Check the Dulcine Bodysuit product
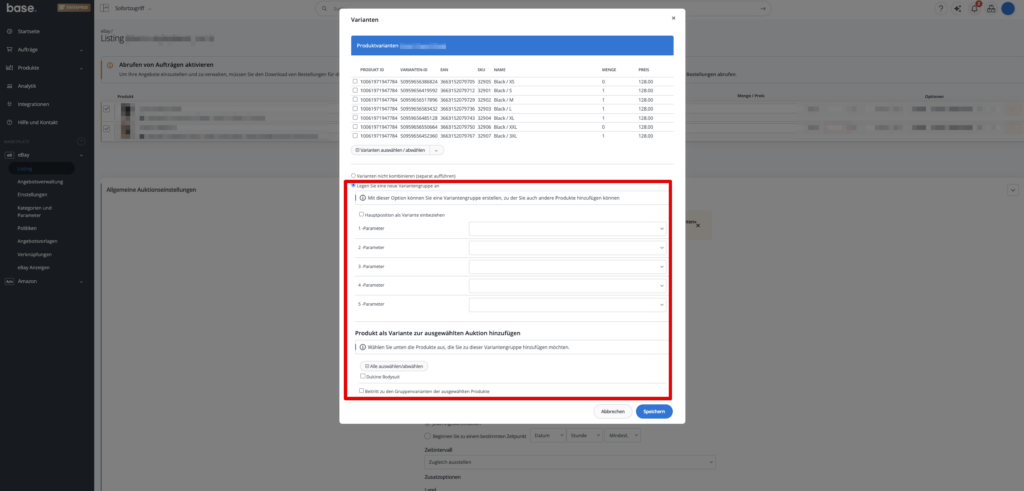Image resolution: width=1024 pixels, height=491 pixels. [362, 376]
